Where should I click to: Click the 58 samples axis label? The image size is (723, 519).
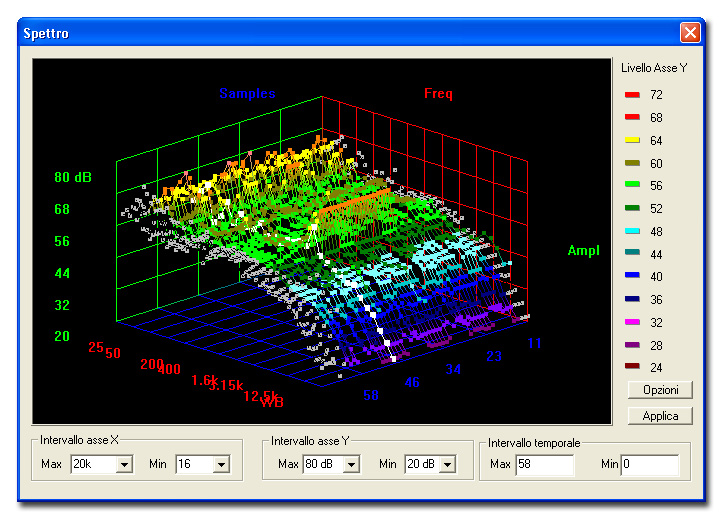point(371,395)
